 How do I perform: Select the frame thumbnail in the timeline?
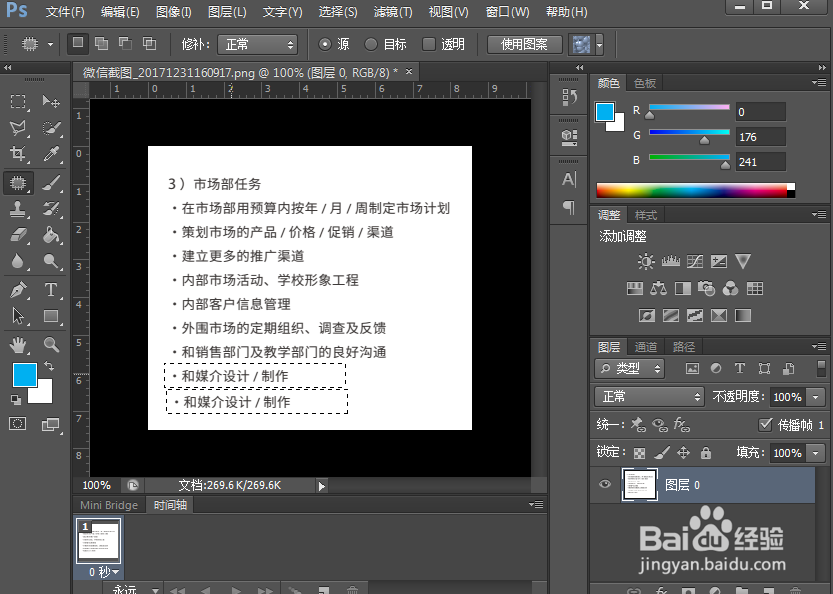97,540
